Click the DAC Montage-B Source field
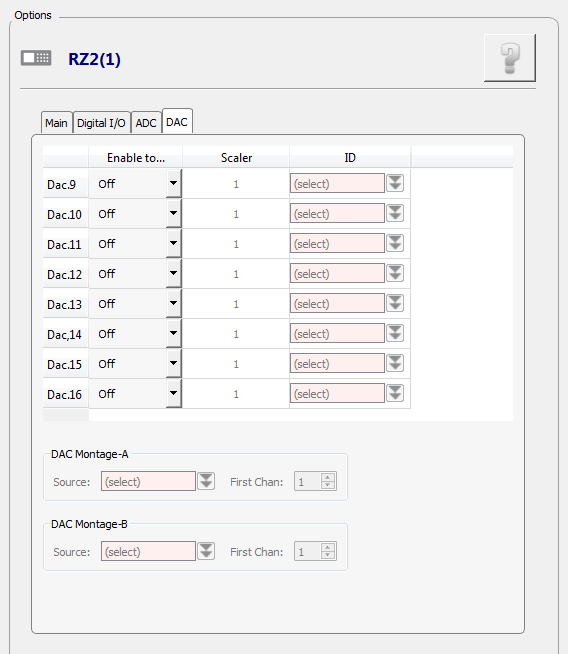568x654 pixels. 148,551
